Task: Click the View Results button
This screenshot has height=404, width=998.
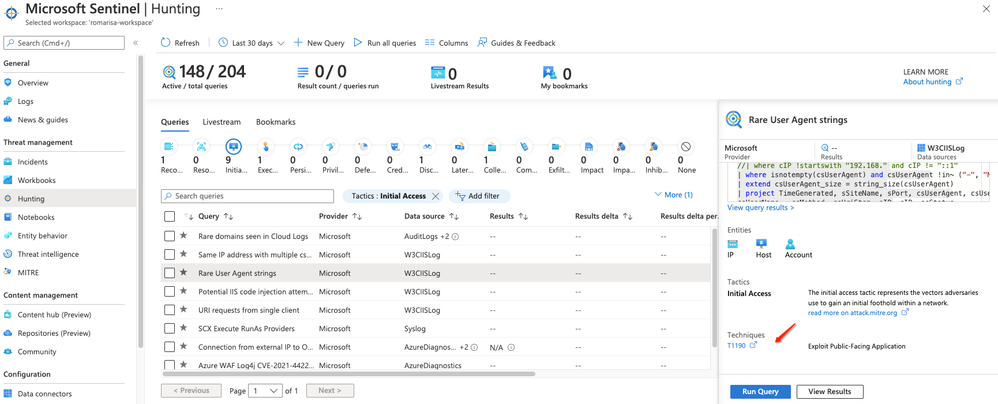Action: coord(830,391)
